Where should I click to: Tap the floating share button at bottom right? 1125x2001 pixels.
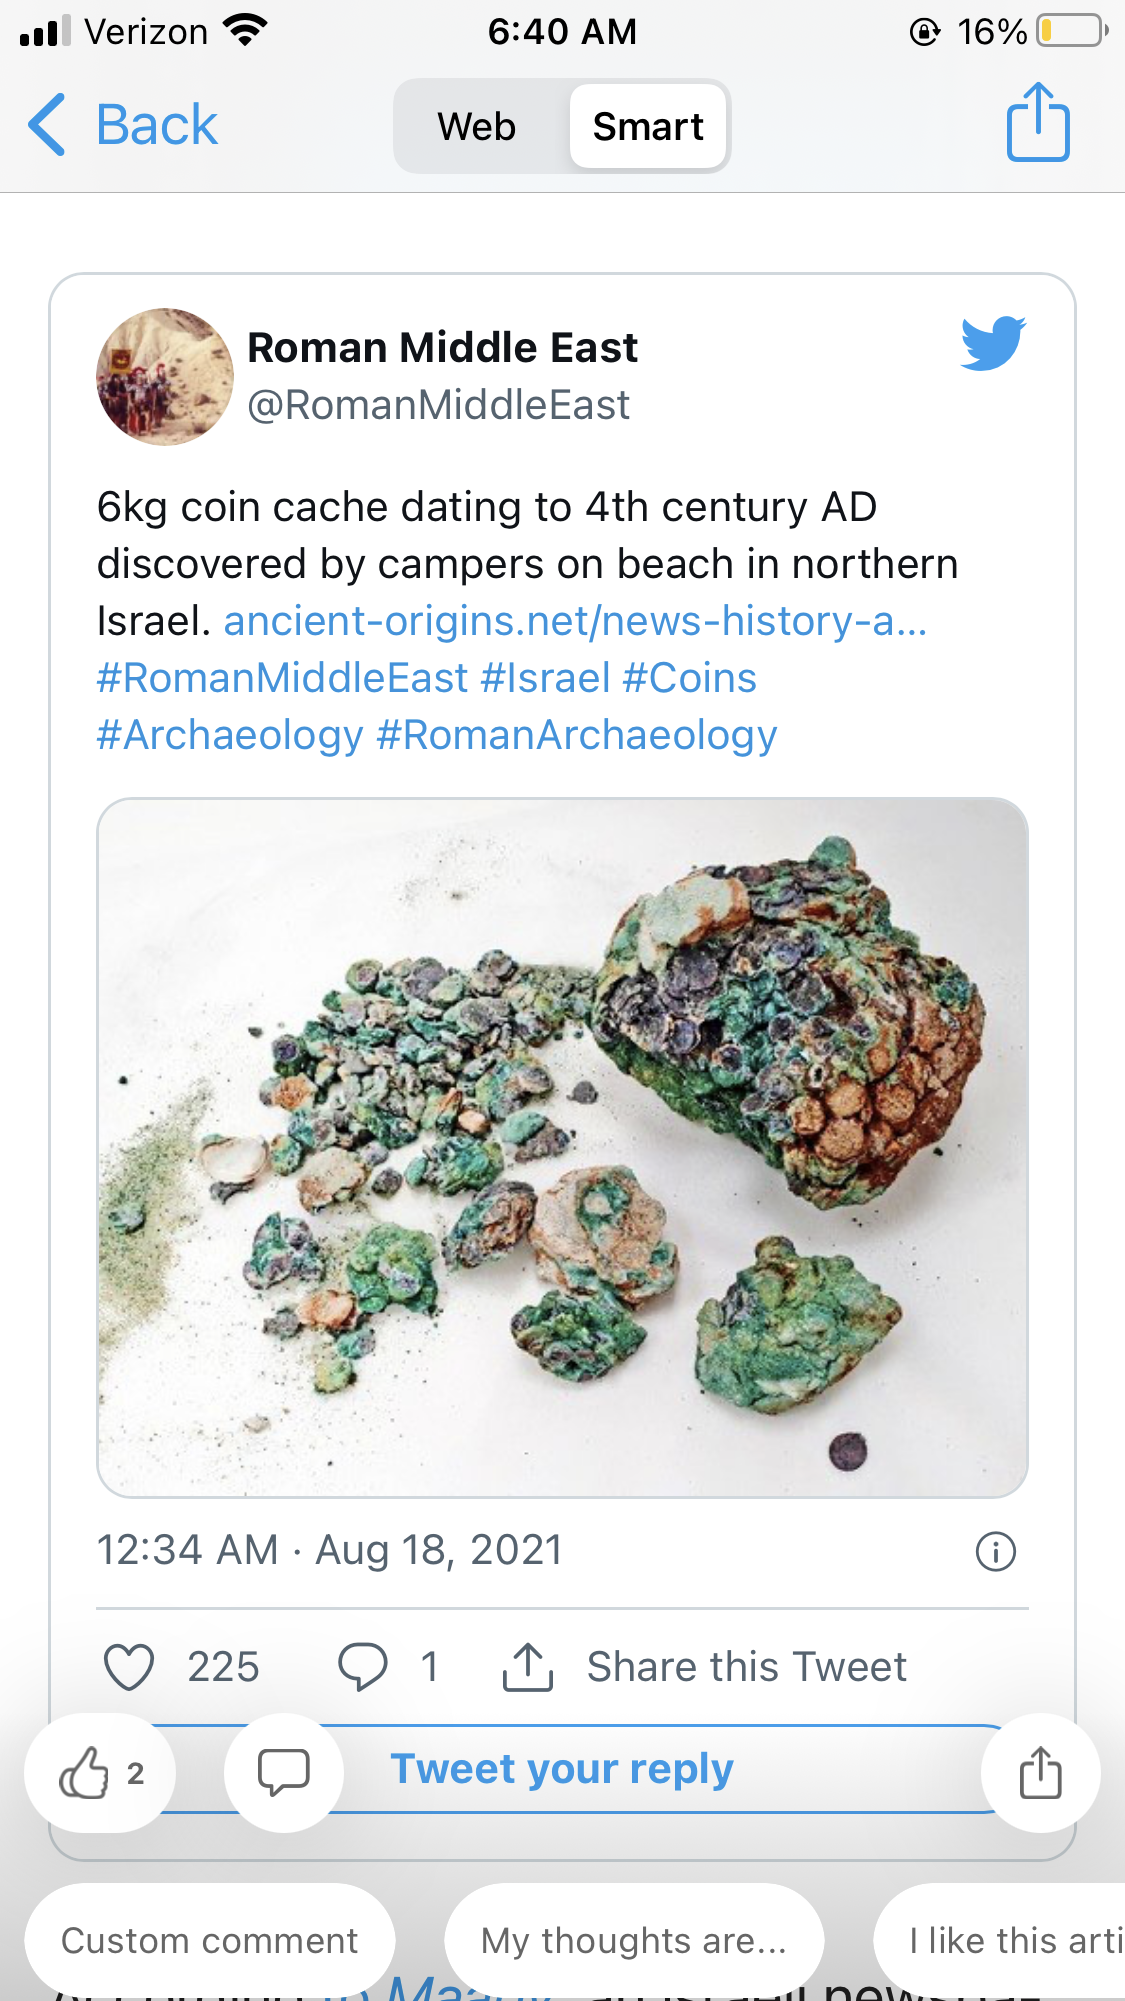tap(1040, 1773)
